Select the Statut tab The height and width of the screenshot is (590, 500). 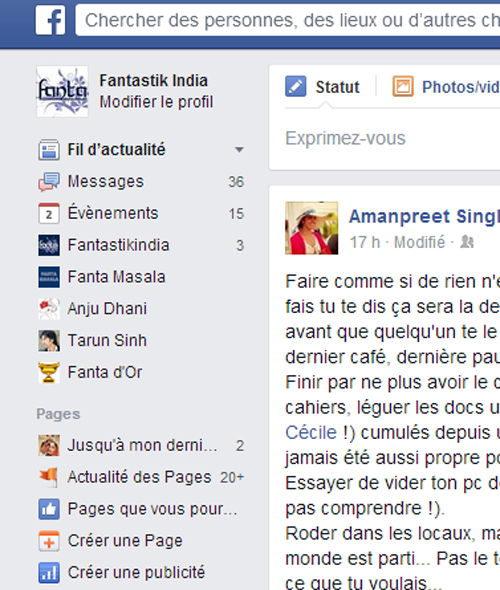click(322, 87)
